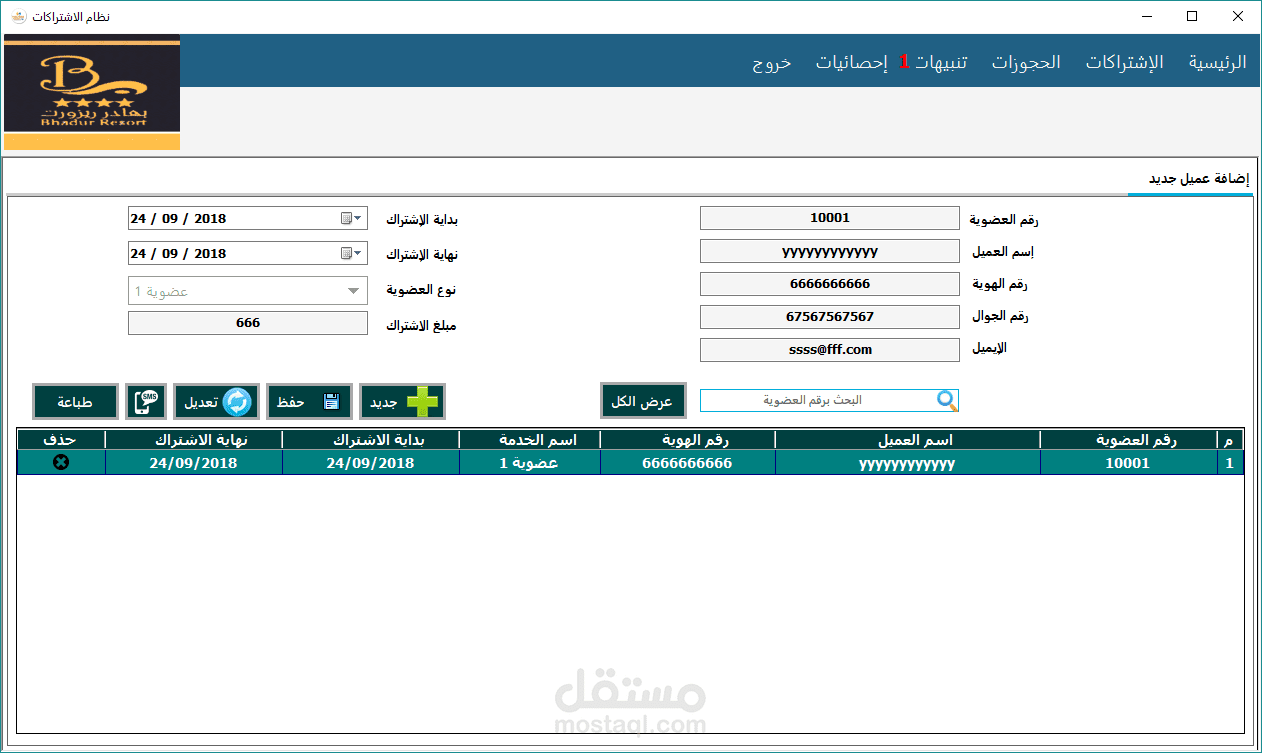Image resolution: width=1262 pixels, height=753 pixels.
Task: Click the SMS sending icon
Action: point(146,401)
